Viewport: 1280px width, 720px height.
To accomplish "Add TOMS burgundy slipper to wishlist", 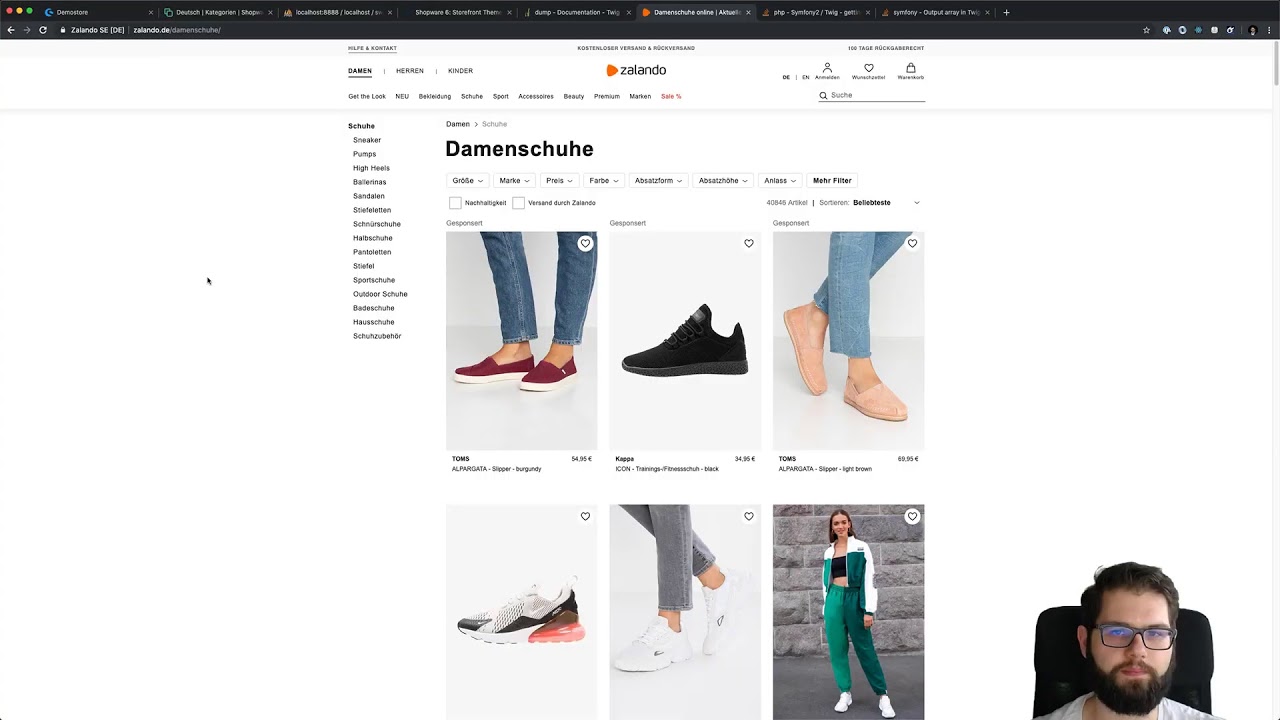I will point(585,243).
